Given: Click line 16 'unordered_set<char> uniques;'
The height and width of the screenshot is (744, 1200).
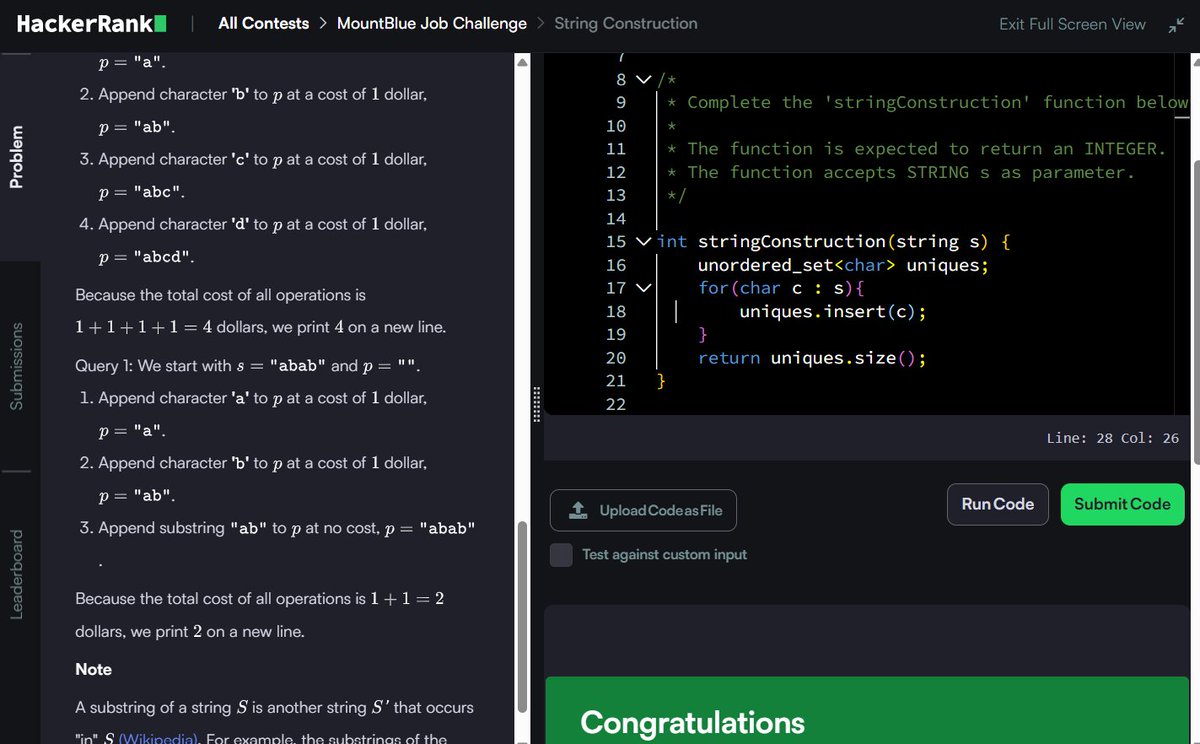Looking at the screenshot, I should coord(843,265).
